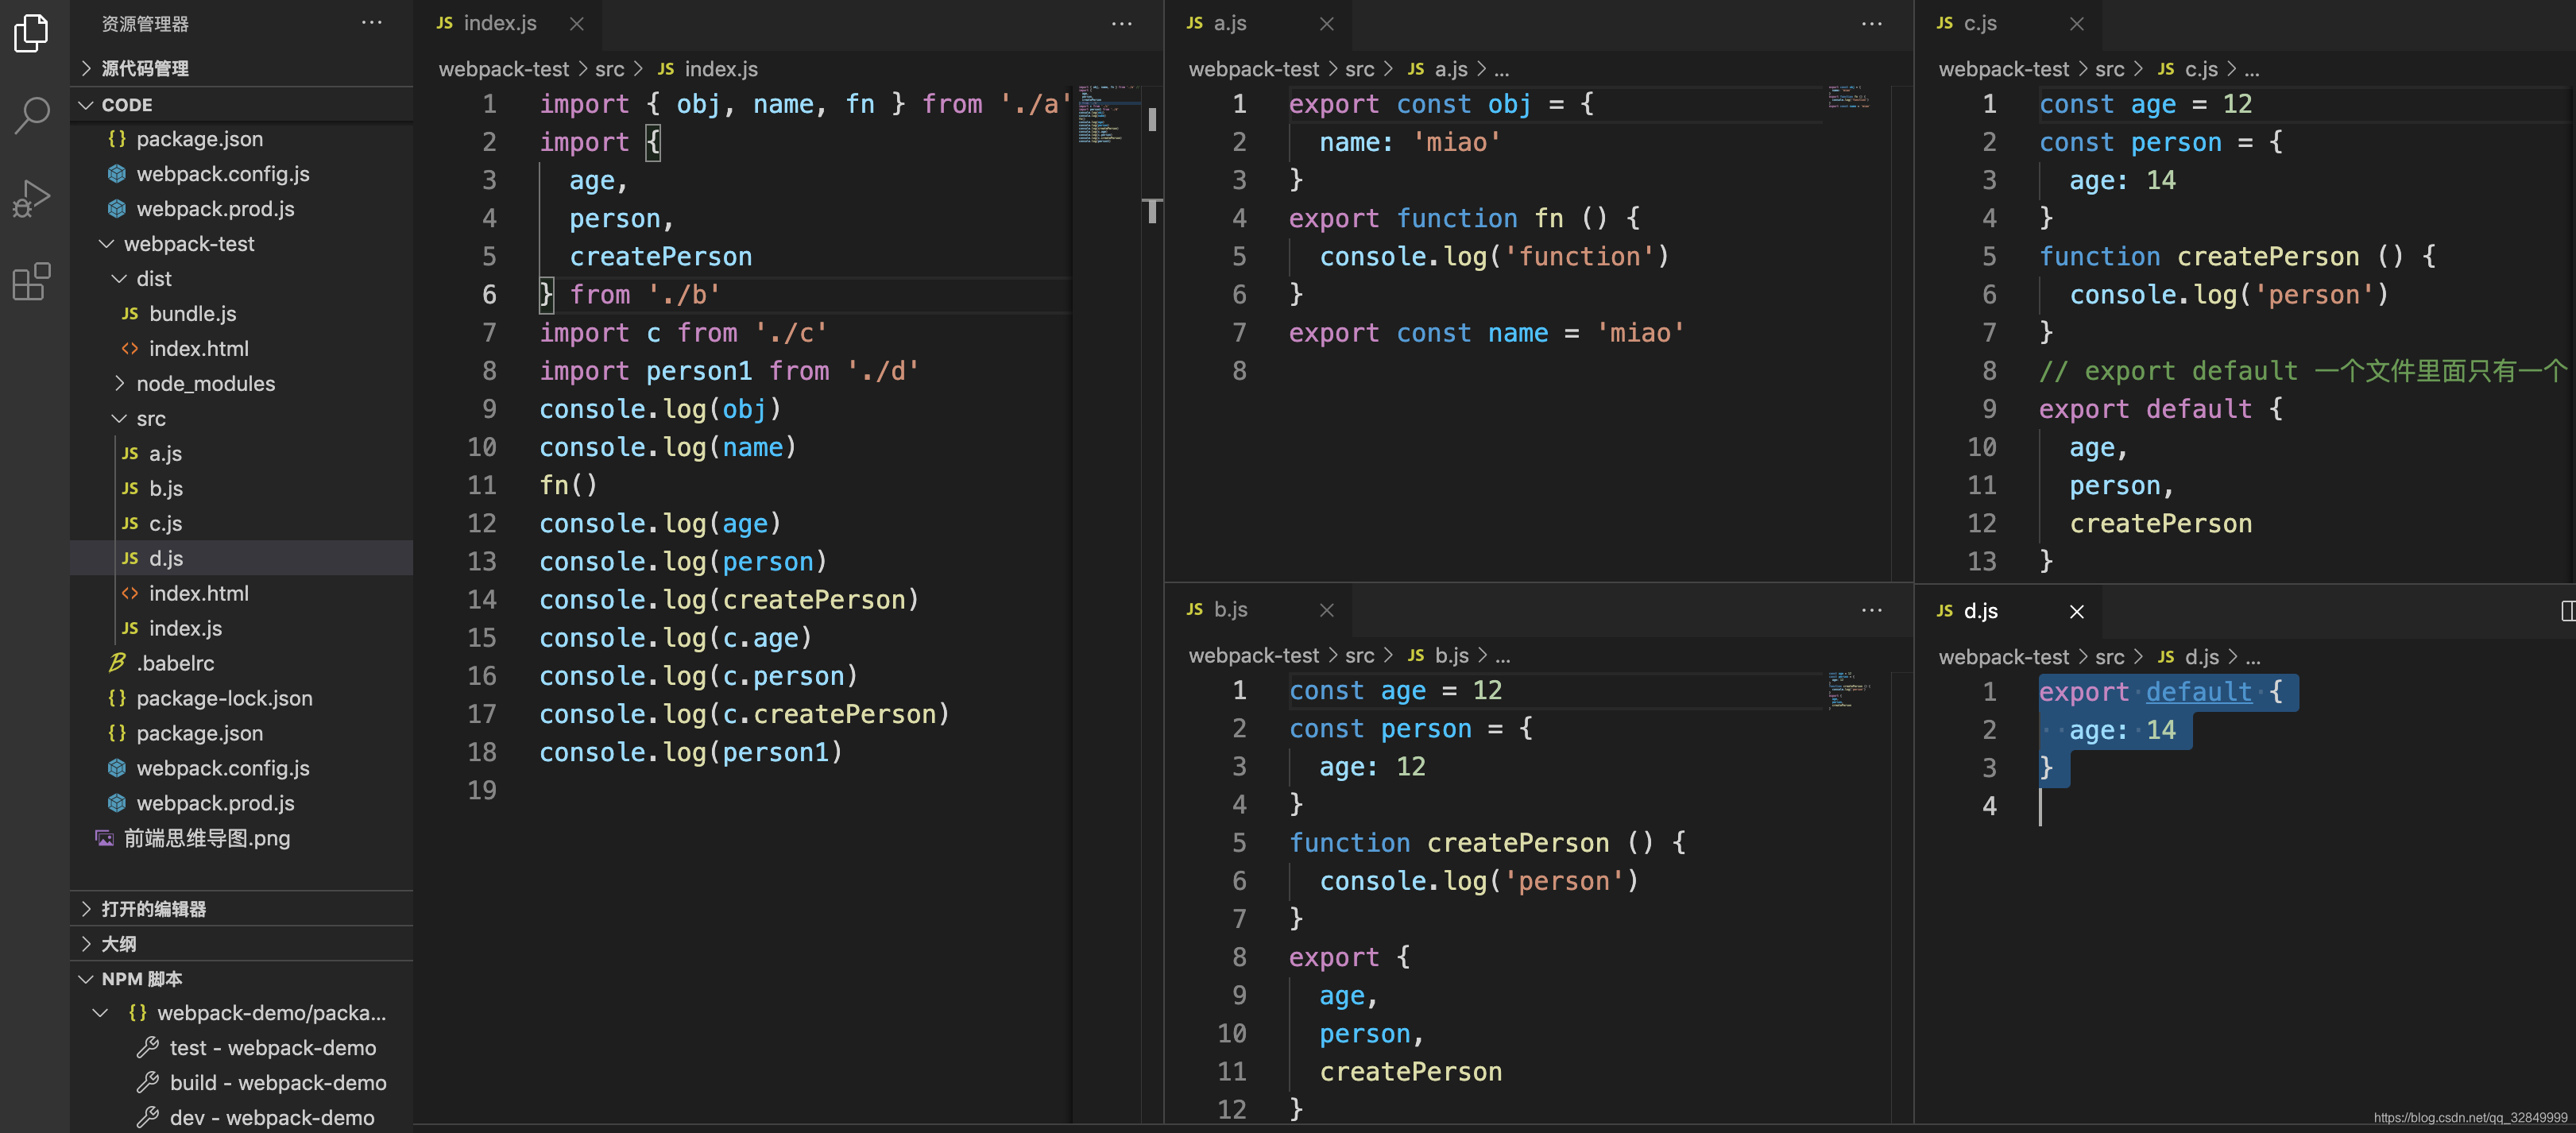
Task: Close the d.js tab
Action: point(2077,612)
